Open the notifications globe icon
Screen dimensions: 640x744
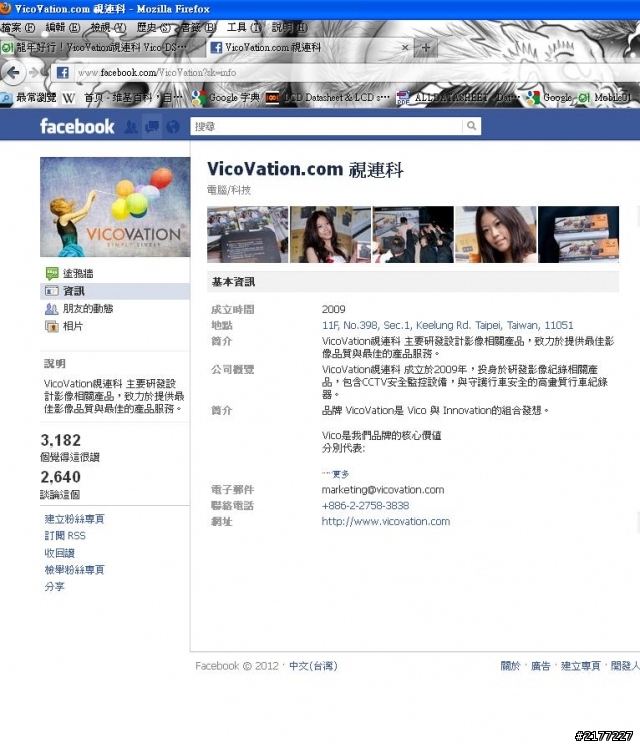point(173,127)
